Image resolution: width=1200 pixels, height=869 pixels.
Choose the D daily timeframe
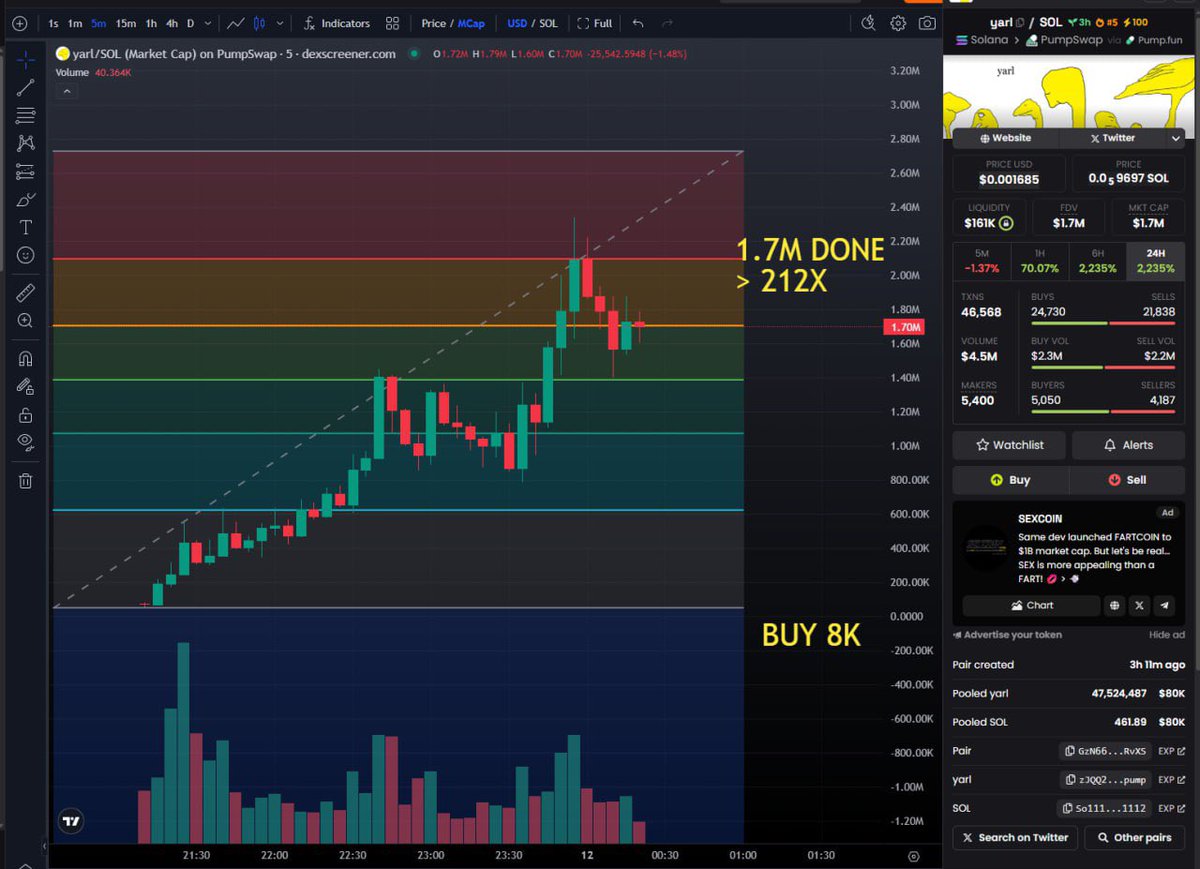[190, 23]
